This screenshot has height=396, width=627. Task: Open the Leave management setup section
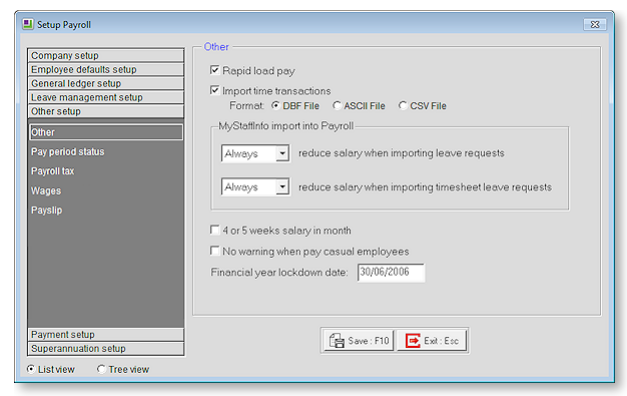click(106, 97)
